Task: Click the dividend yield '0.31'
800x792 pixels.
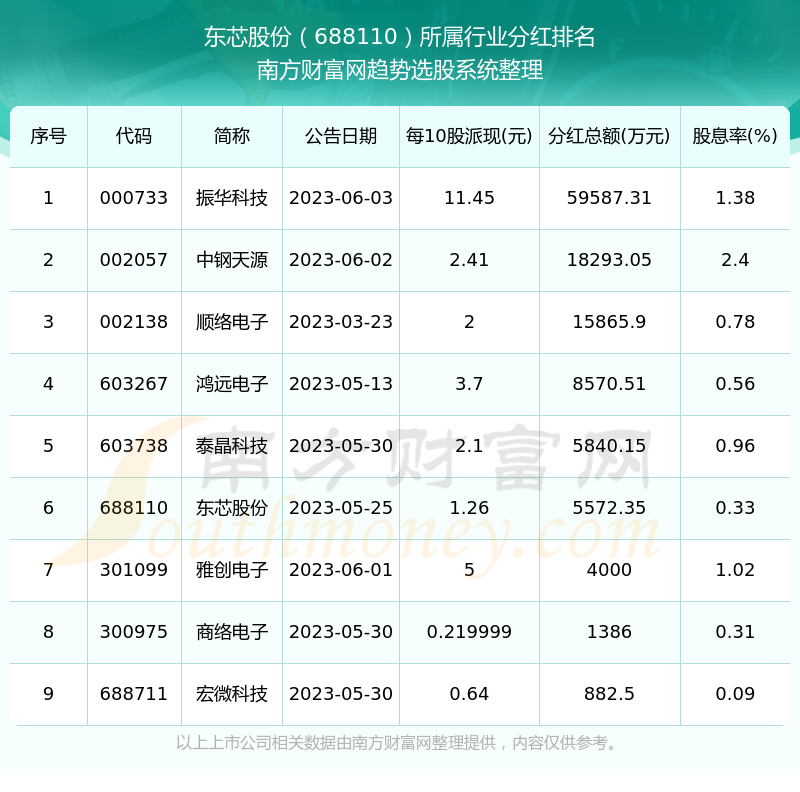Action: point(735,632)
